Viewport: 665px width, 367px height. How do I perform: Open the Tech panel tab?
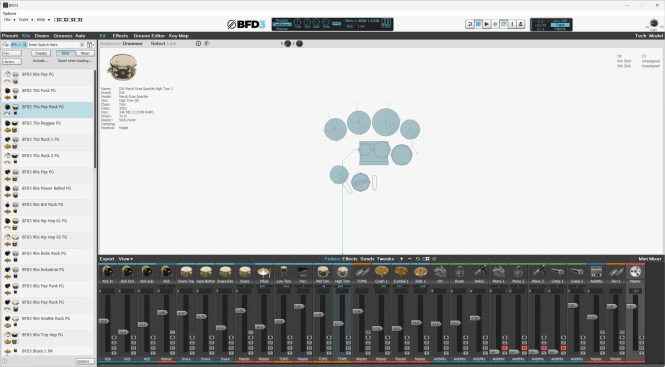[x=640, y=36]
